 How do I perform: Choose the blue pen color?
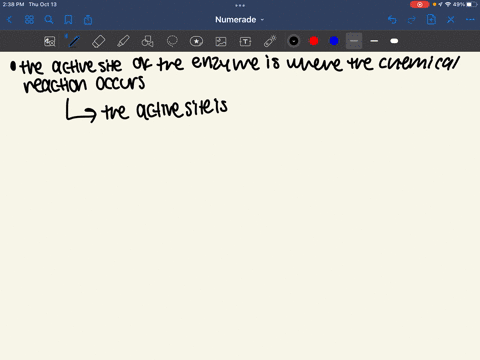click(x=334, y=41)
